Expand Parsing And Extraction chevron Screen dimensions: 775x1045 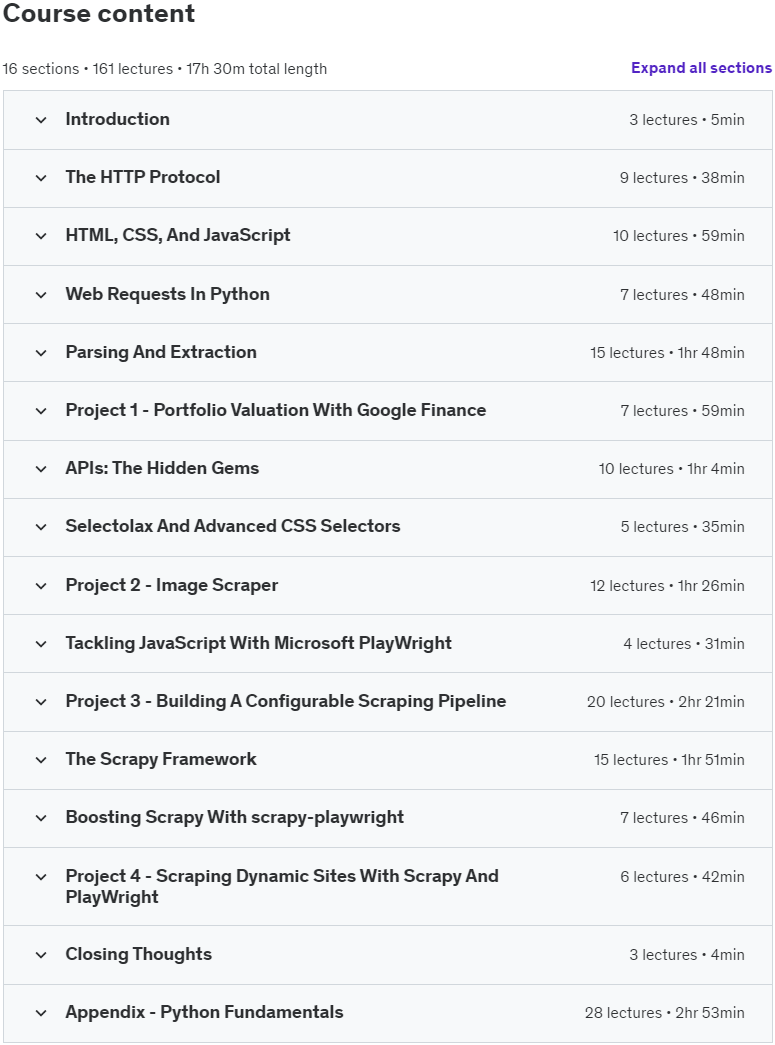(41, 353)
